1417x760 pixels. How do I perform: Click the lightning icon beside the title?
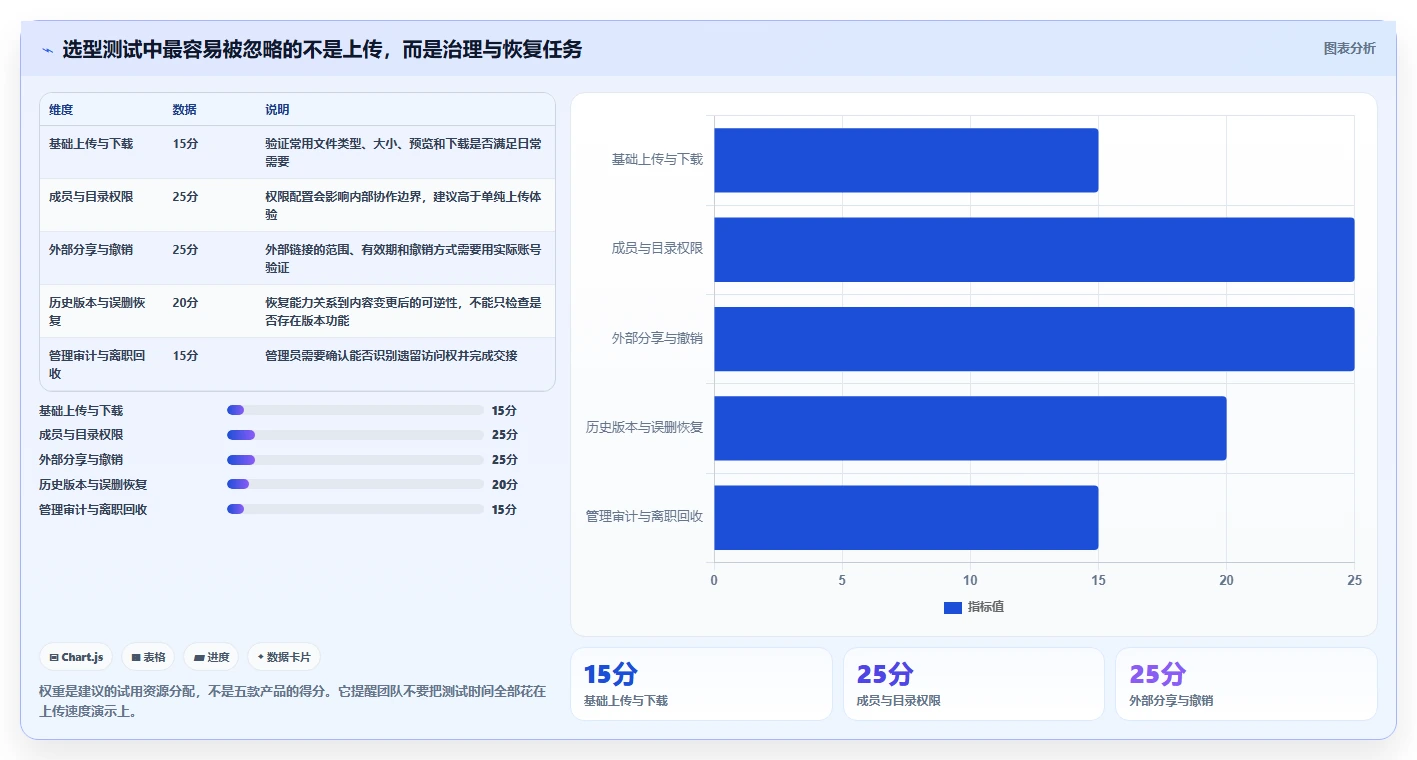[48, 50]
